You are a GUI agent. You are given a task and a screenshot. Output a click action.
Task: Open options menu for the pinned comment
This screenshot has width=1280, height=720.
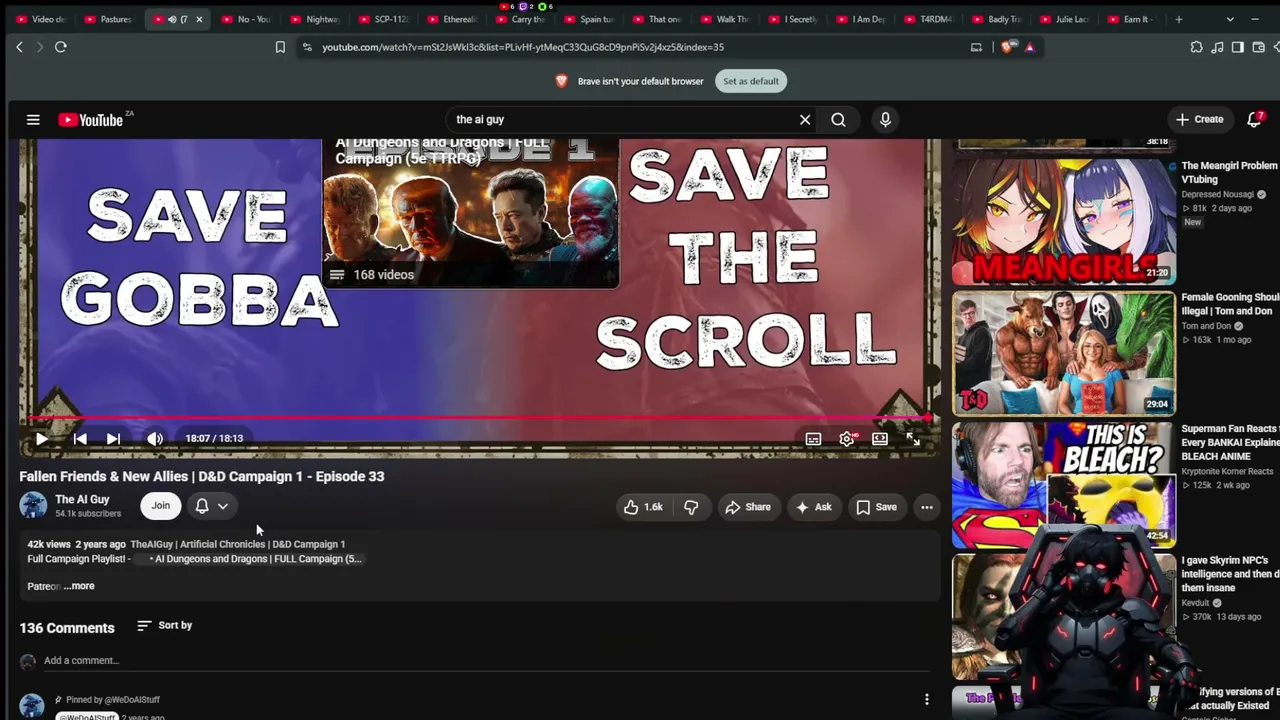927,699
